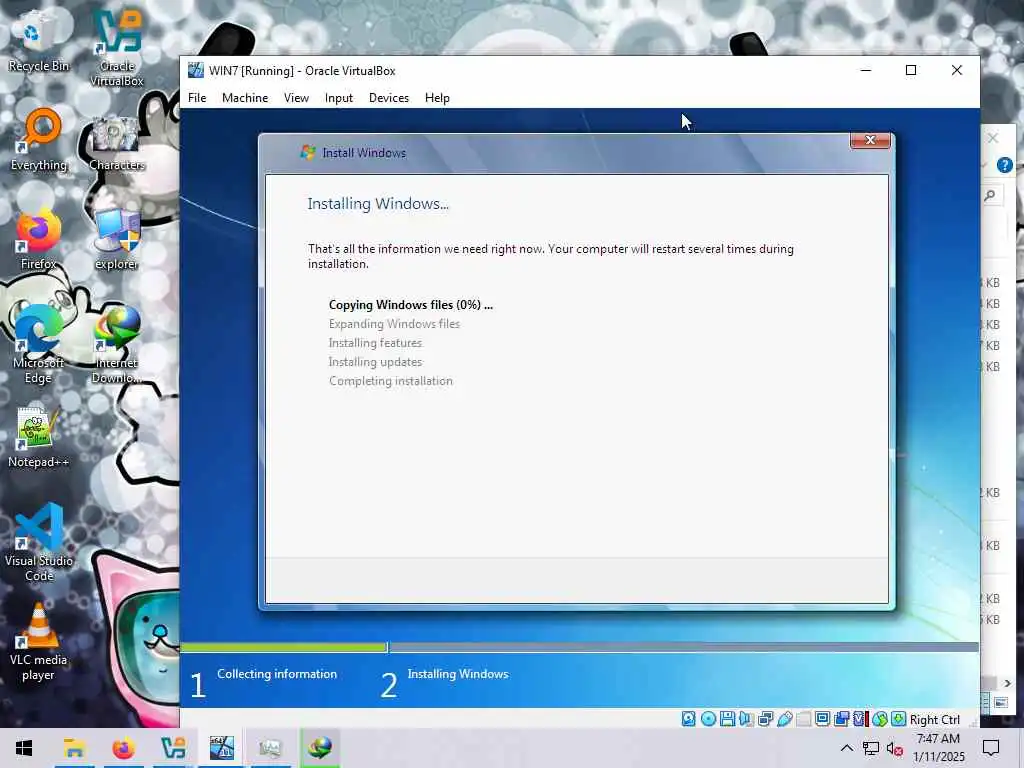Close the Install Windows dialog

point(870,140)
